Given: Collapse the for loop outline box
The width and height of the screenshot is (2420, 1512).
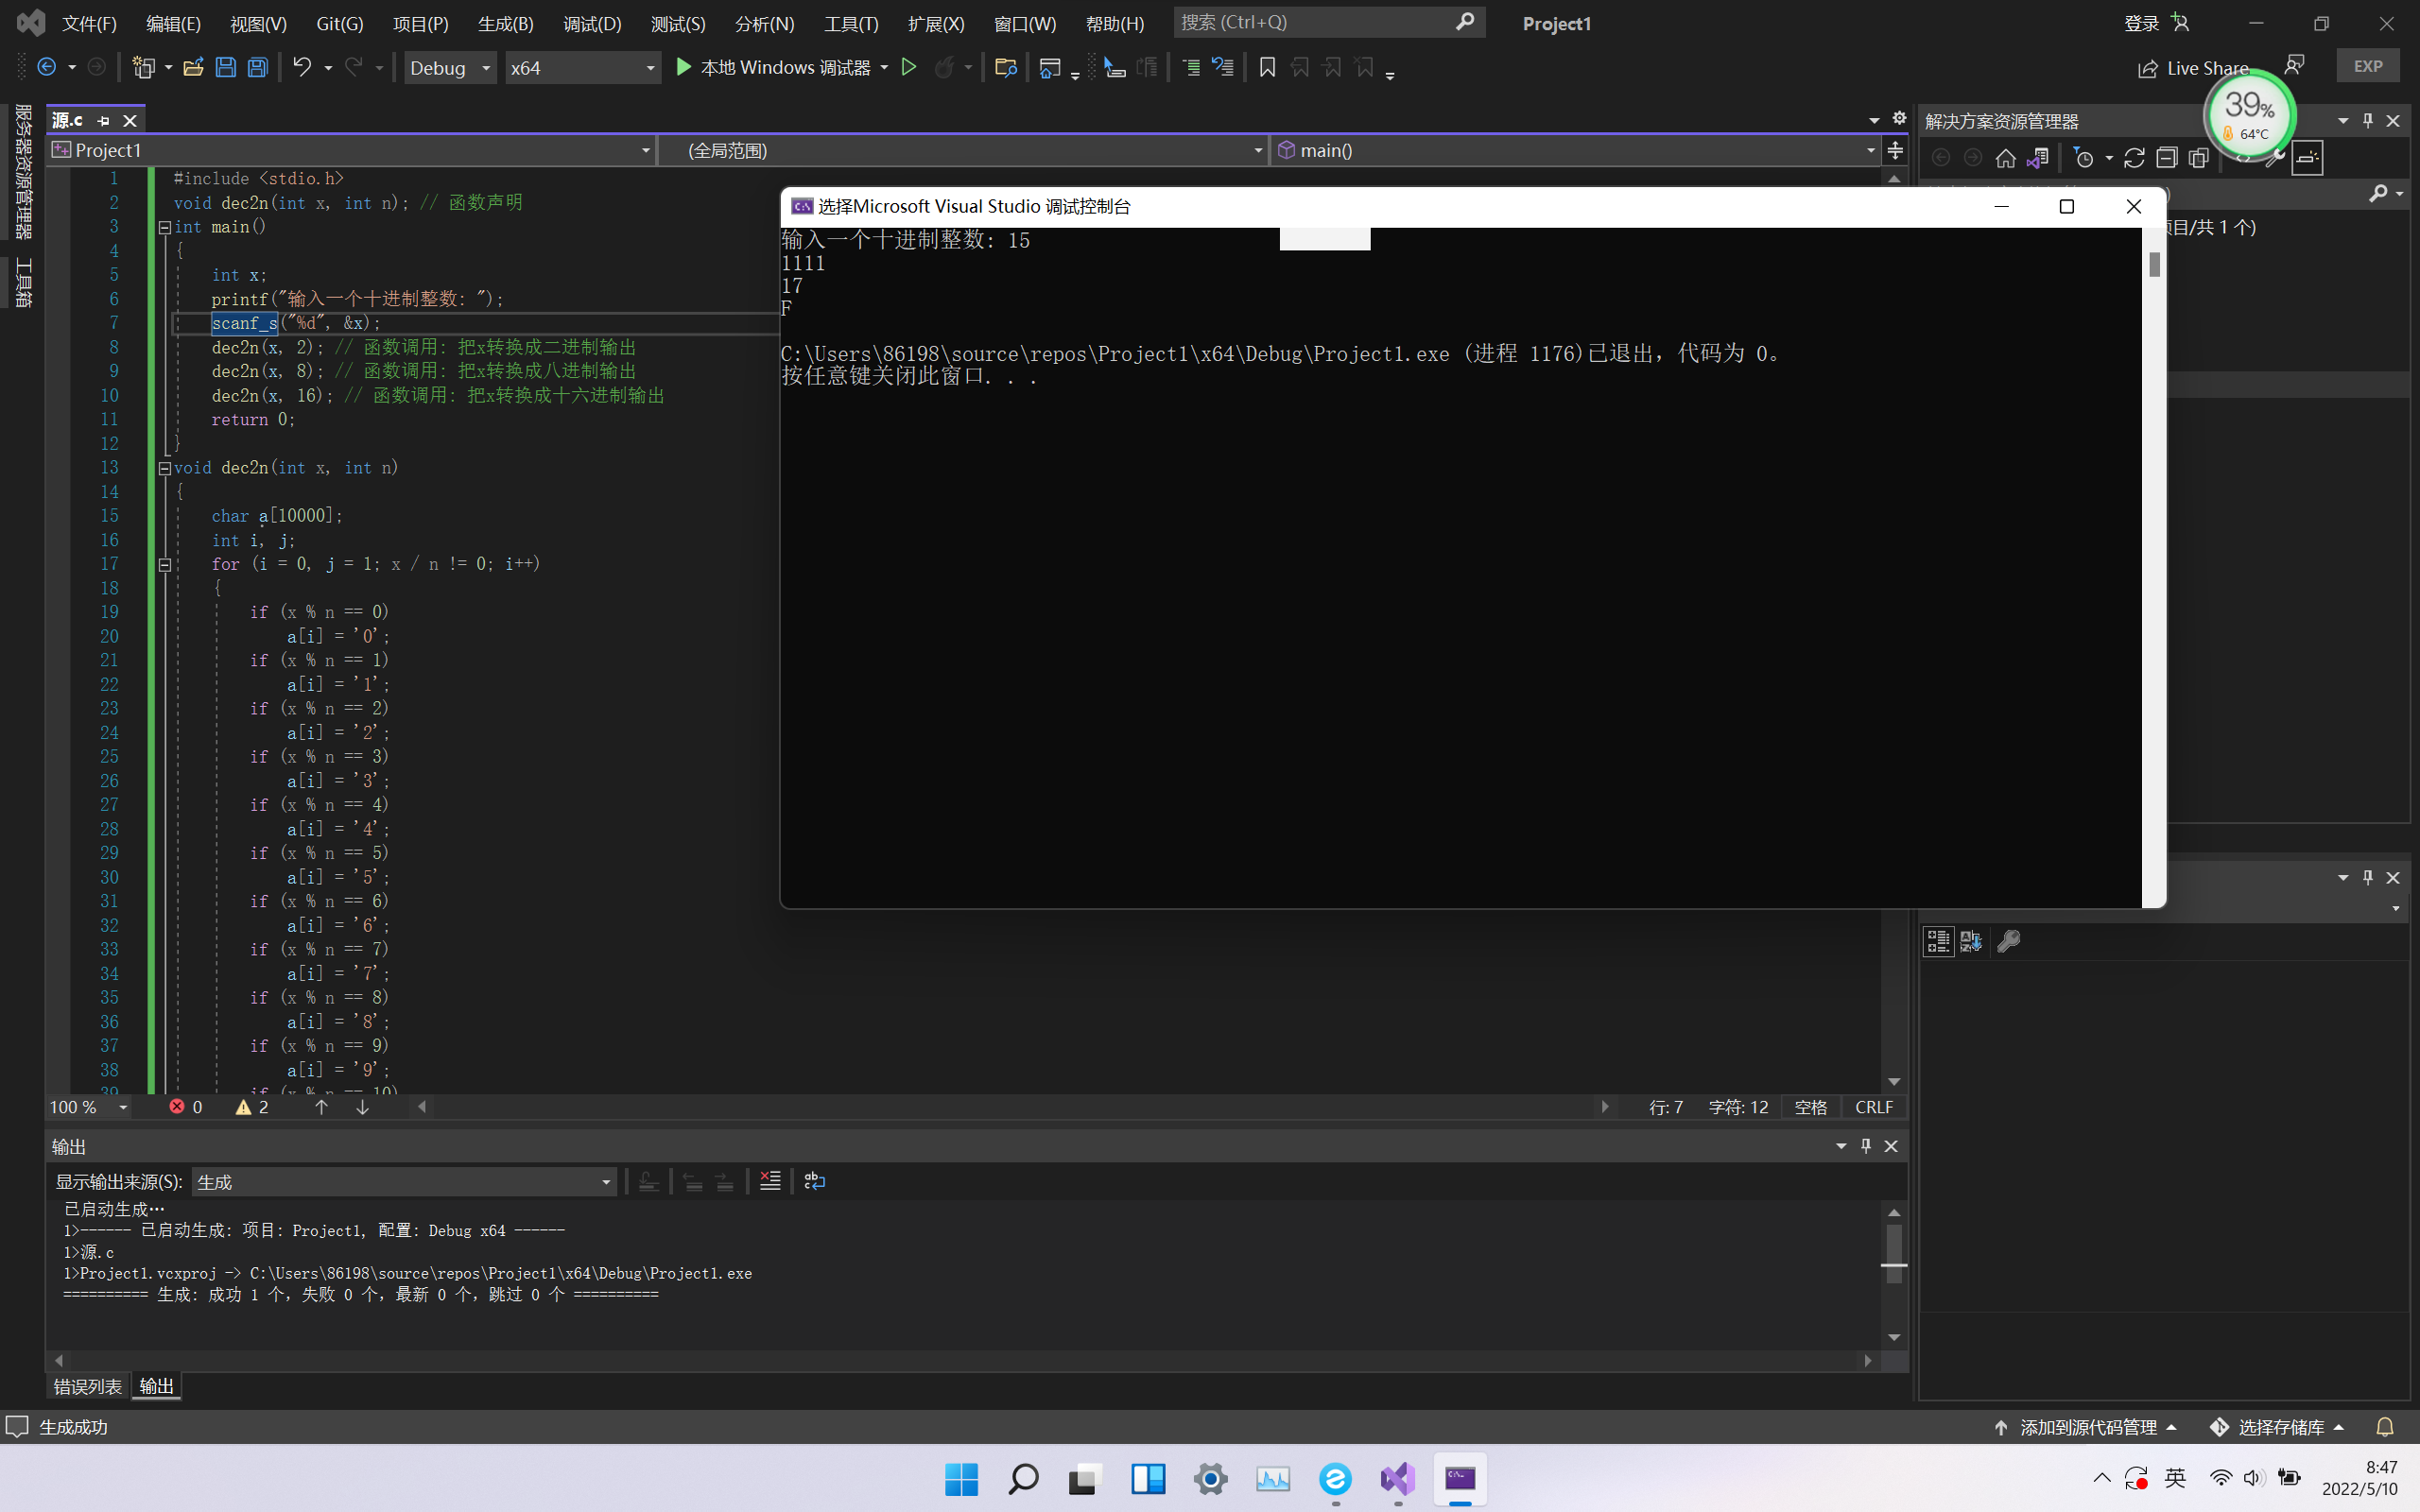Looking at the screenshot, I should (165, 565).
